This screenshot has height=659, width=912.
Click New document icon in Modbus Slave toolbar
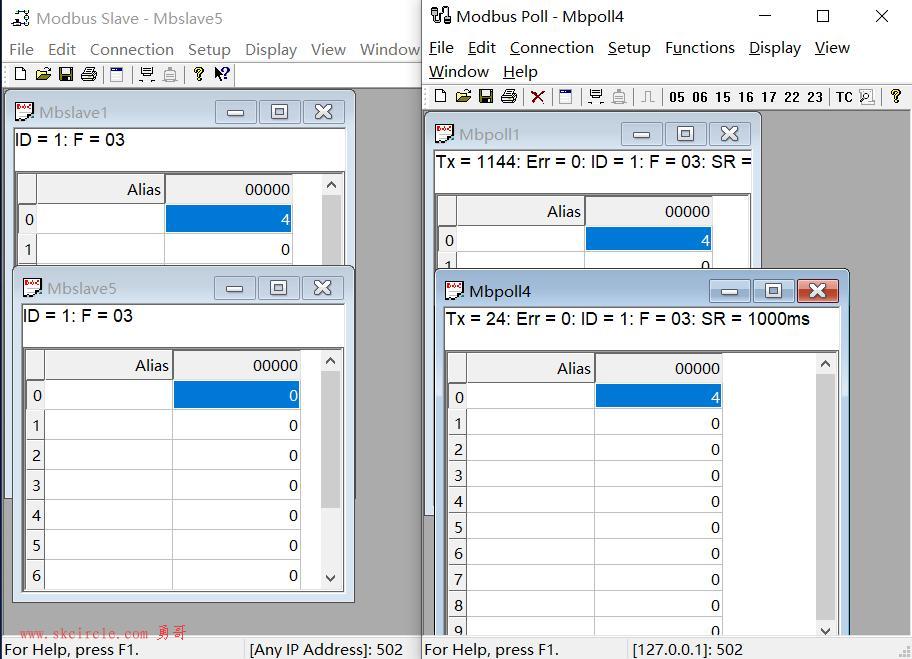pos(20,74)
